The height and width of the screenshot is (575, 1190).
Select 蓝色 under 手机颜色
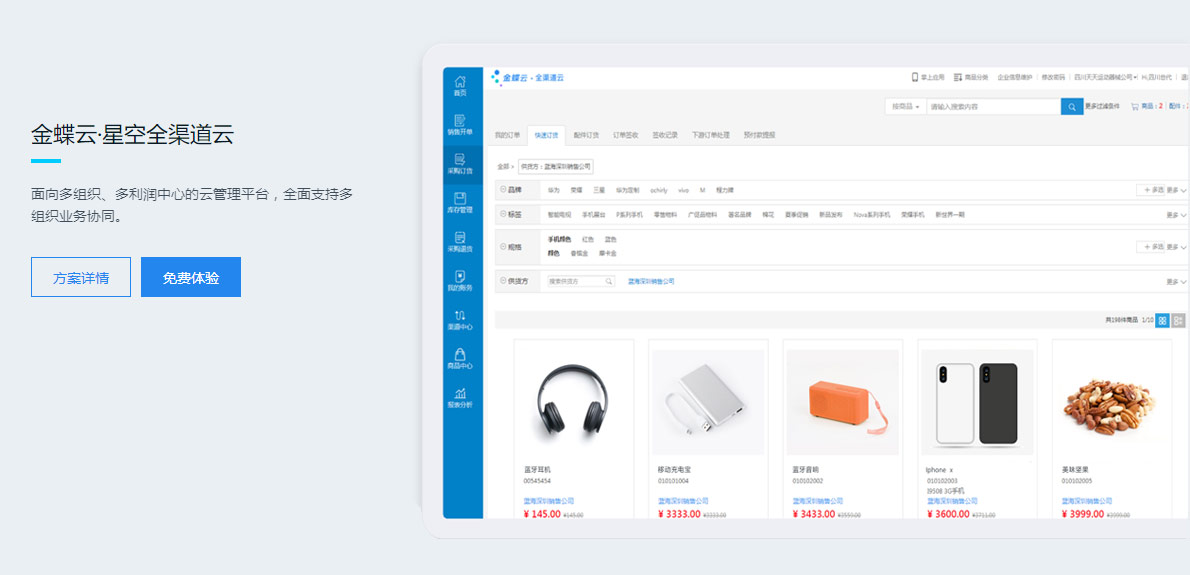(611, 240)
